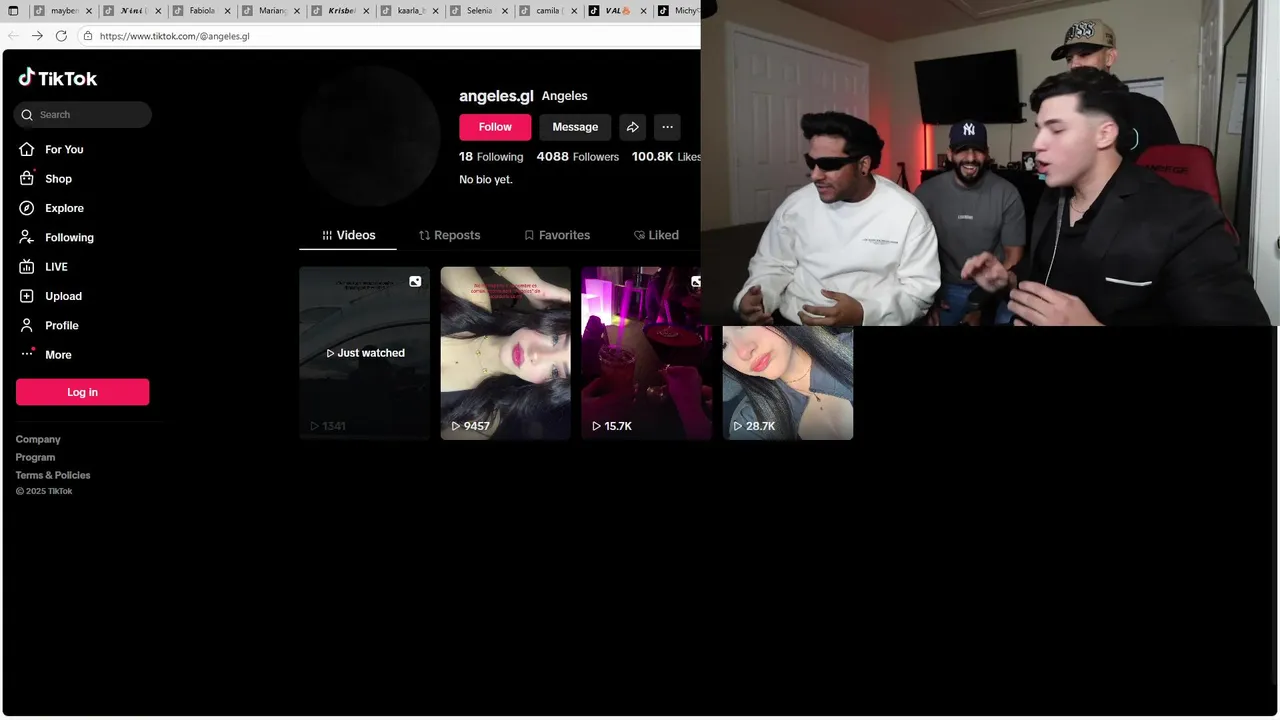Open the video with 28.7K views
Viewport: 1280px width, 720px height.
(x=788, y=383)
